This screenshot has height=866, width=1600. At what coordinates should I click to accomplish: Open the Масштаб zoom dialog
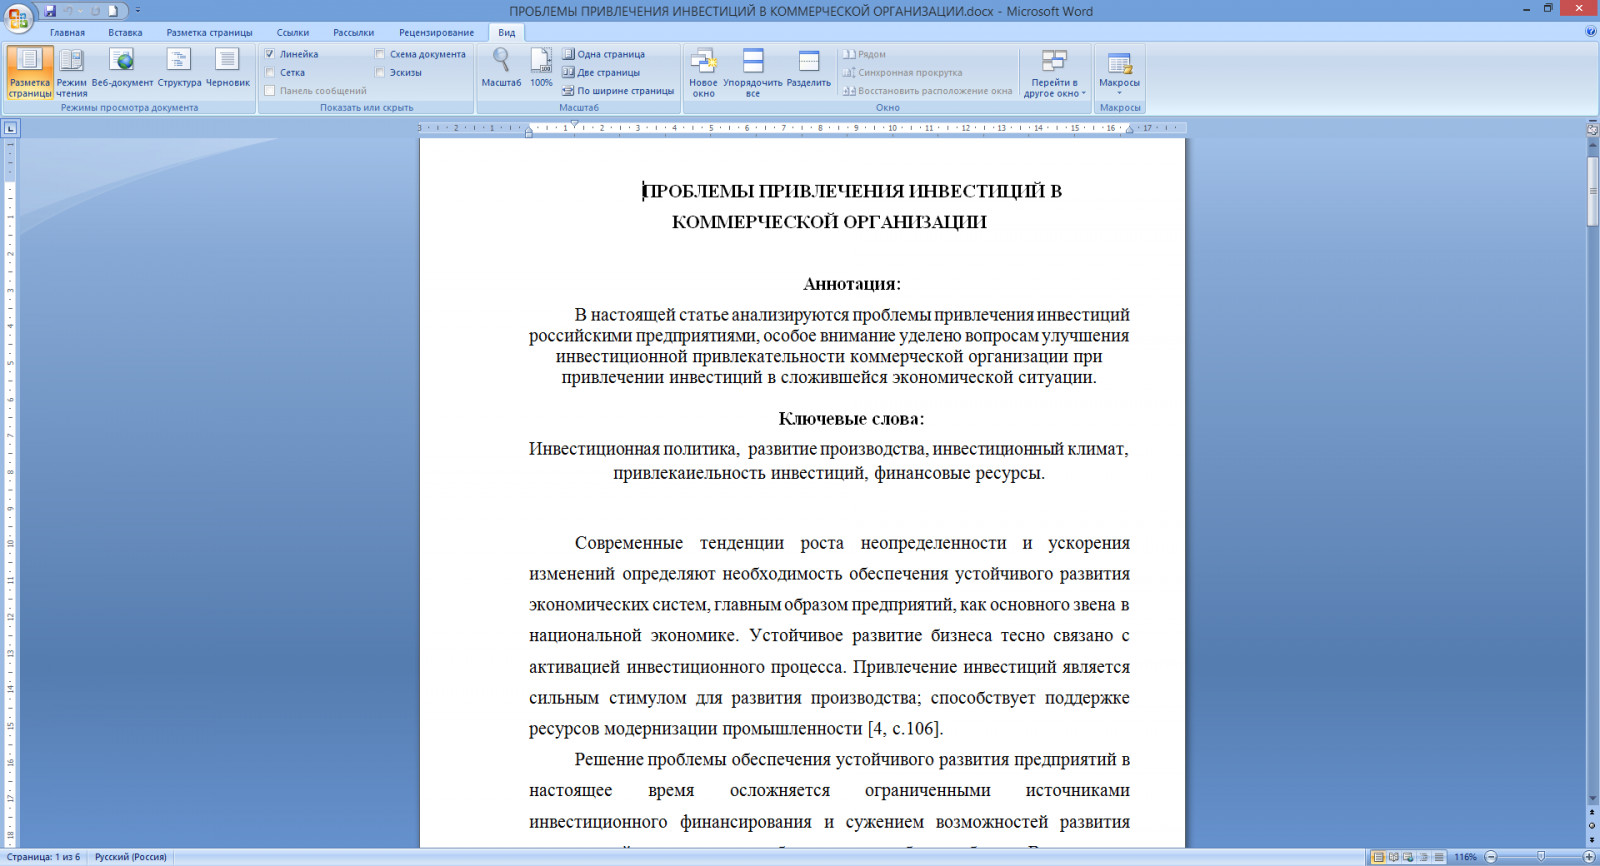[501, 68]
